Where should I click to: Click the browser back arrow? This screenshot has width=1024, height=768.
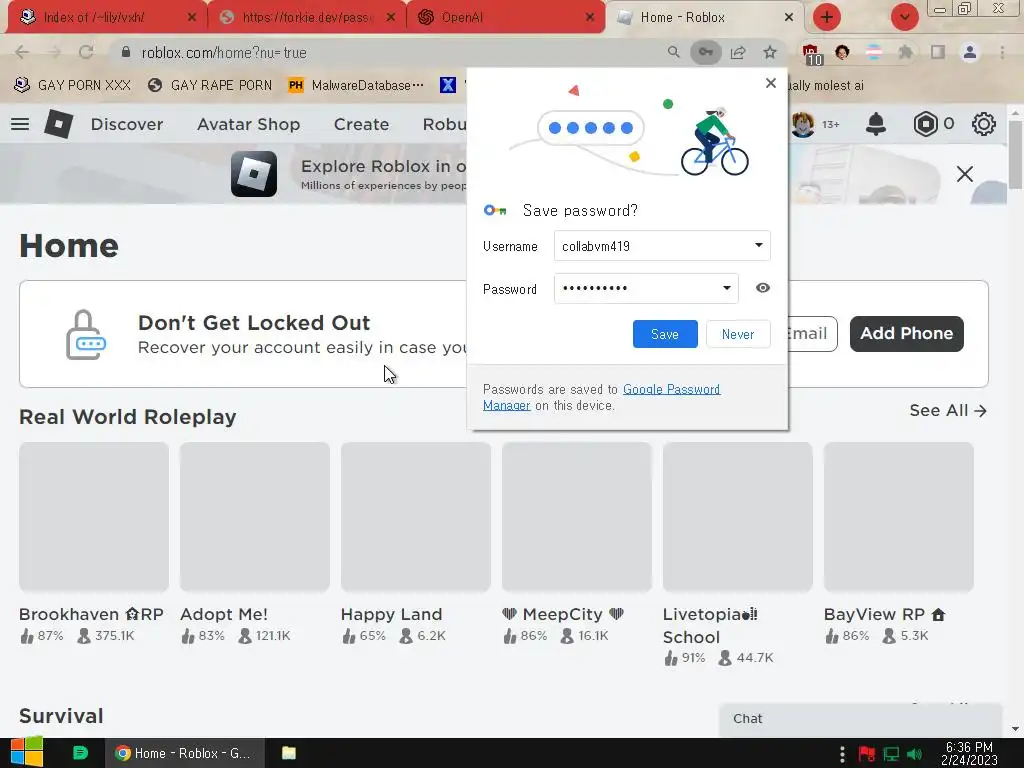coord(22,52)
